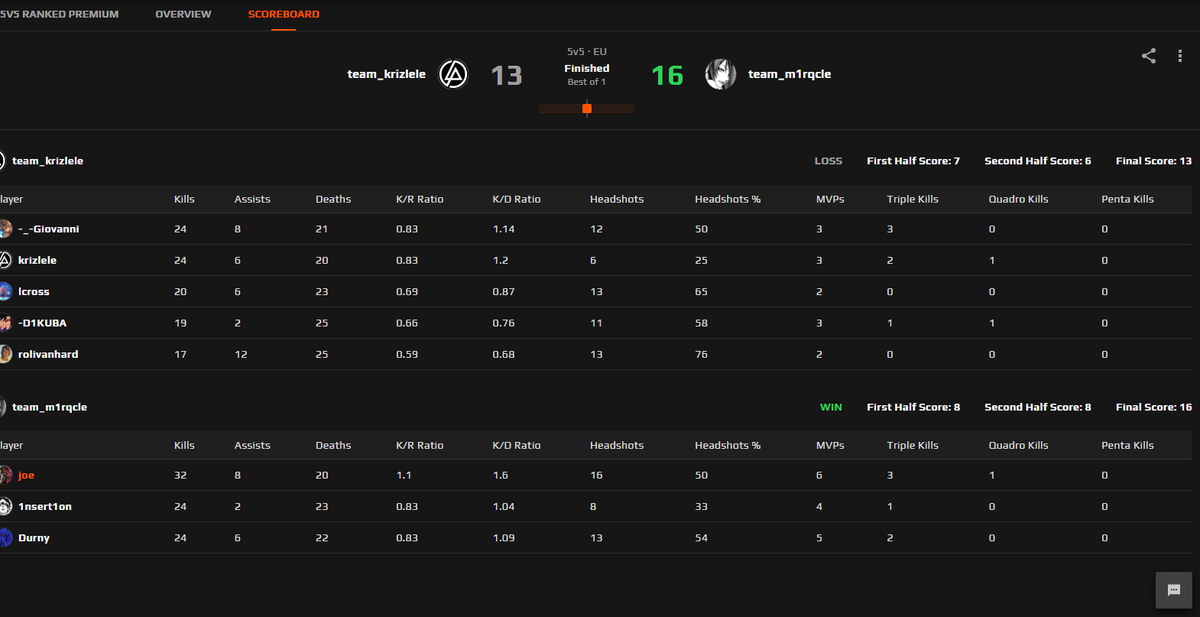The height and width of the screenshot is (617, 1200).
Task: Click lcross player avatar
Action: [5, 292]
